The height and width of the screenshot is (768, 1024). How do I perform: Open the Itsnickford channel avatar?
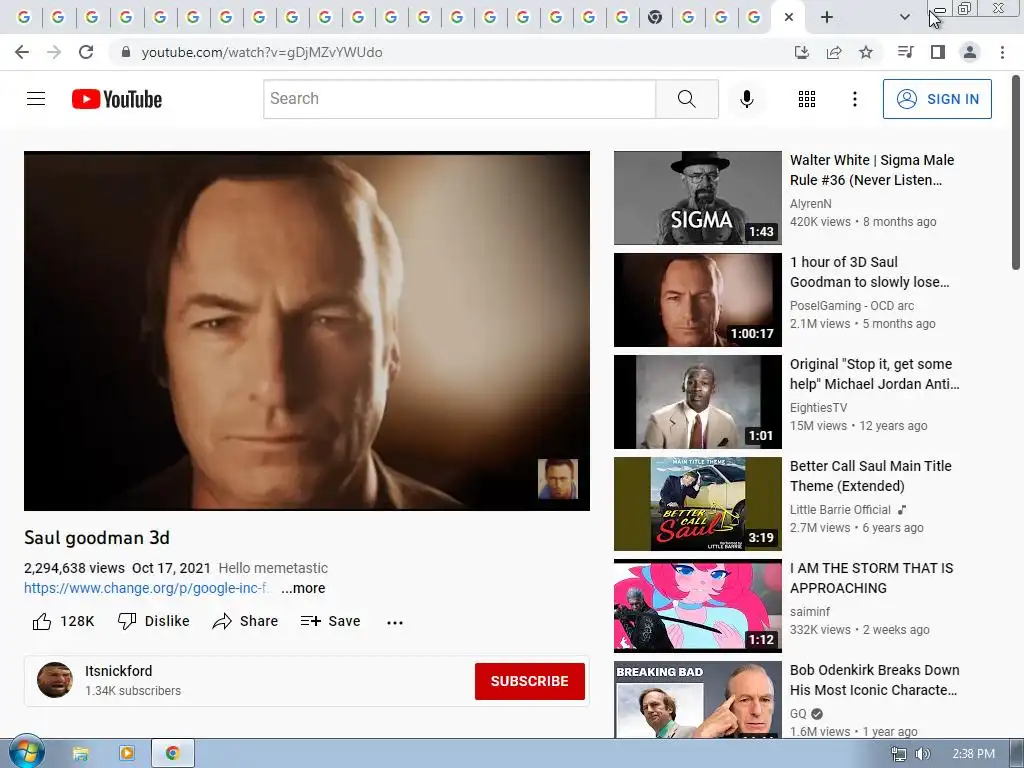(55, 680)
